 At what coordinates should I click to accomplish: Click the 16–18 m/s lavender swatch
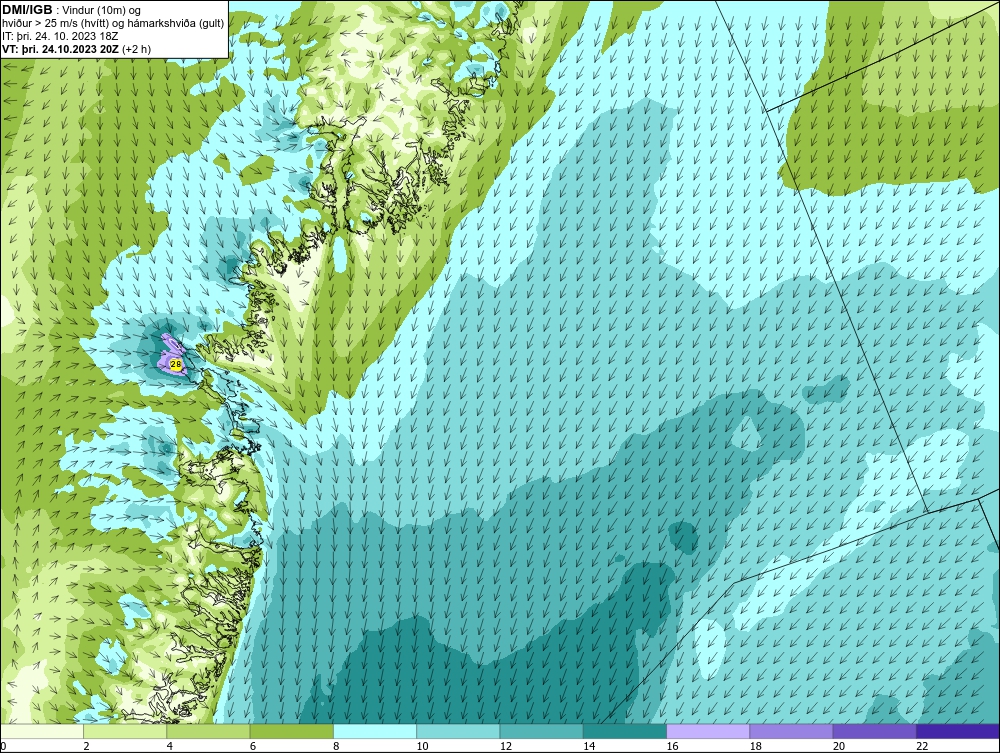click(708, 731)
